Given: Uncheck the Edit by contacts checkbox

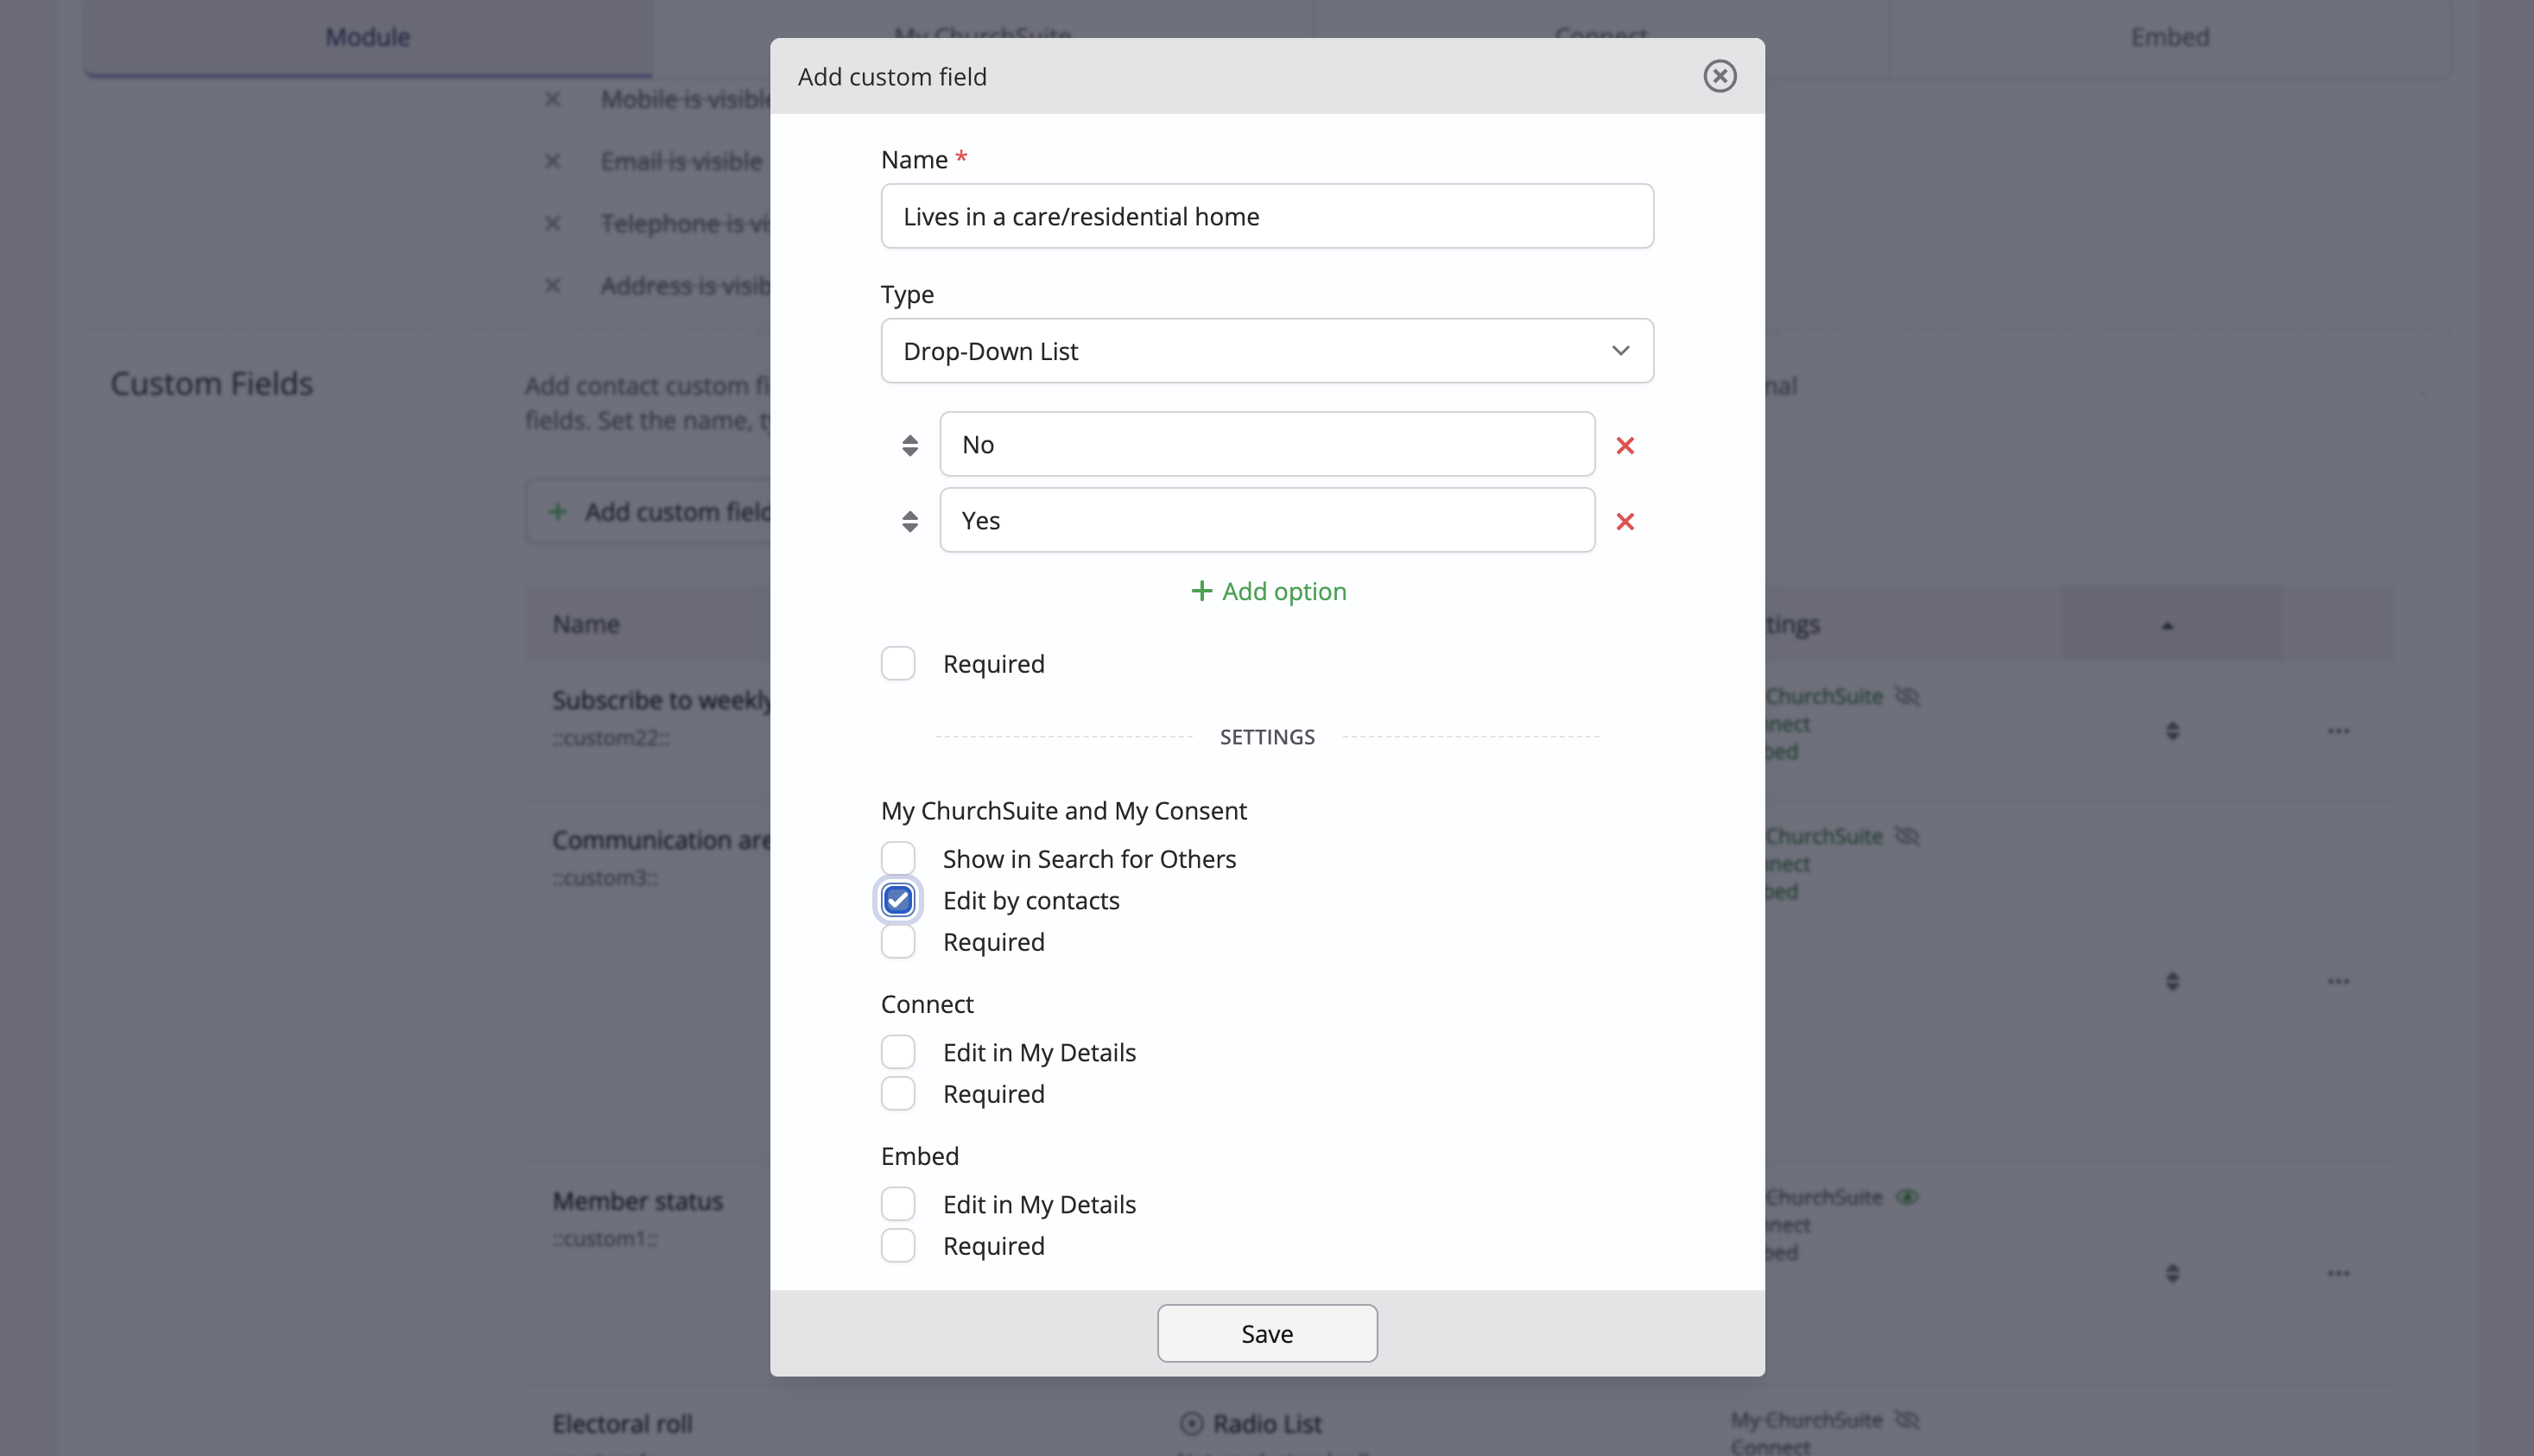Looking at the screenshot, I should pos(897,900).
